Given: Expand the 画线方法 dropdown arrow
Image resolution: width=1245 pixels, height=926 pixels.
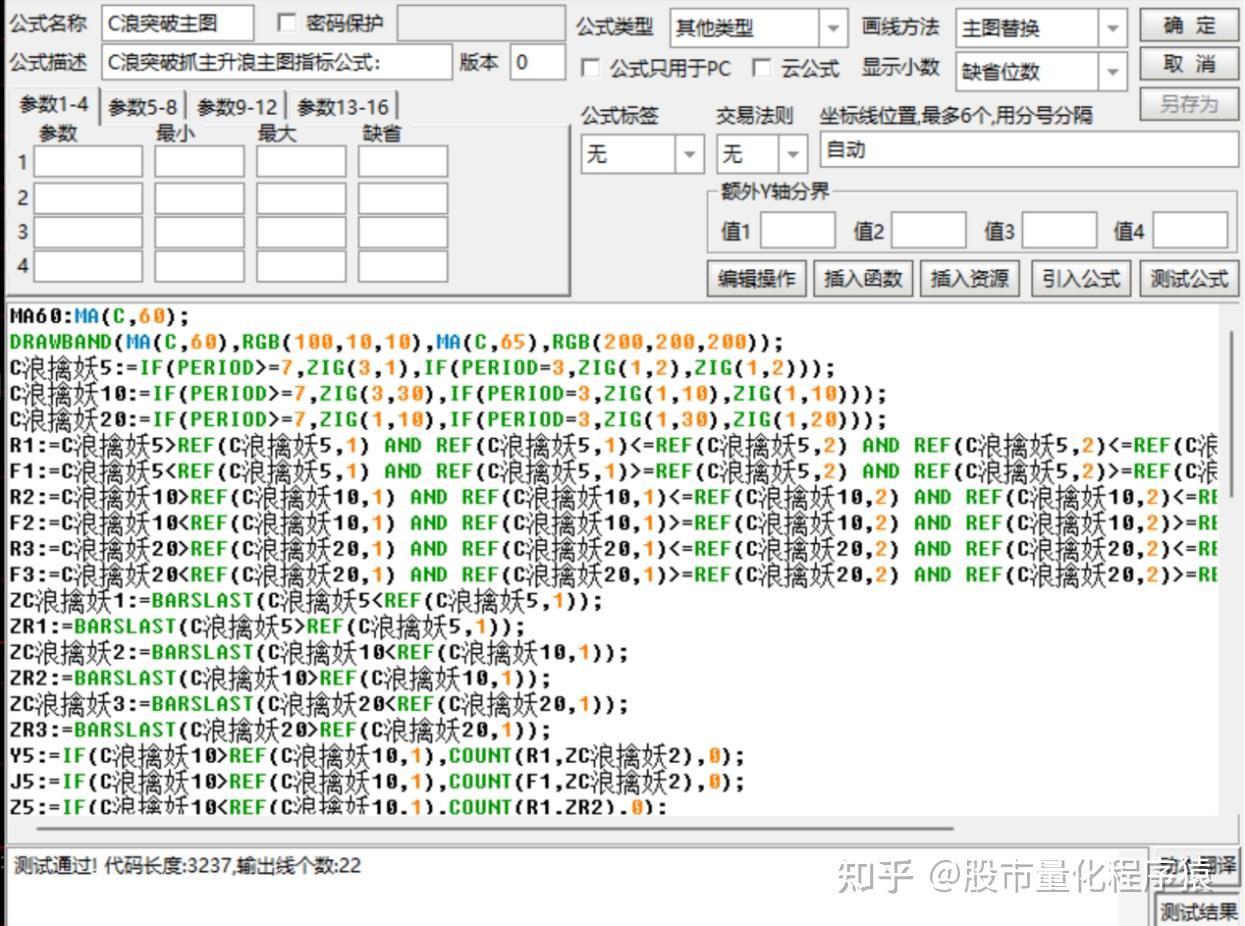Looking at the screenshot, I should coord(1112,28).
